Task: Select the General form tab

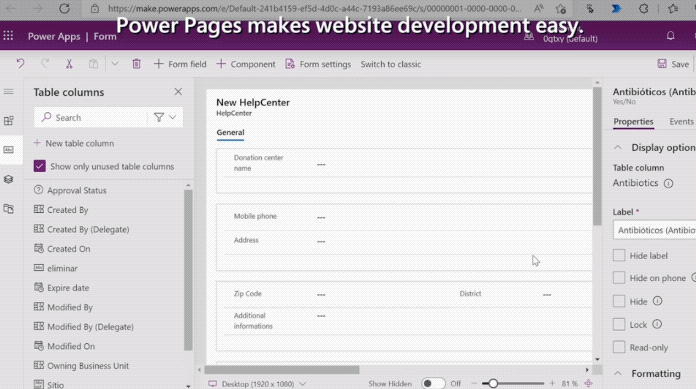Action: (x=230, y=132)
